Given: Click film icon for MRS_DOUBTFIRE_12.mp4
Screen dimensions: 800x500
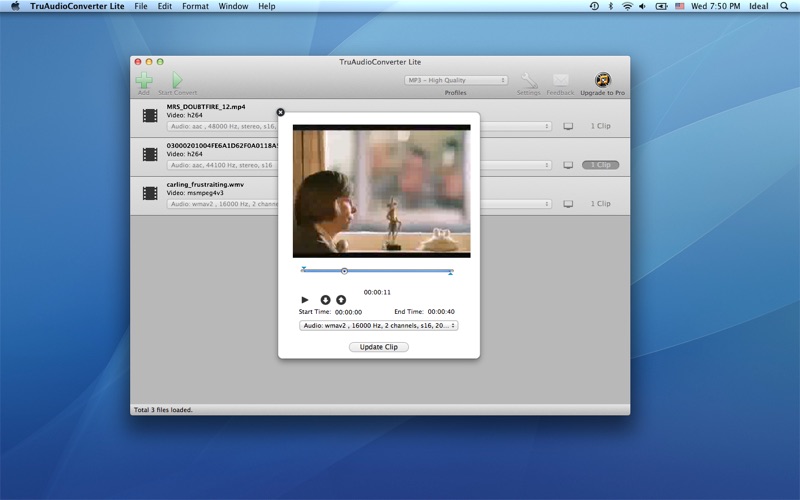Looking at the screenshot, I should pyautogui.click(x=150, y=116).
